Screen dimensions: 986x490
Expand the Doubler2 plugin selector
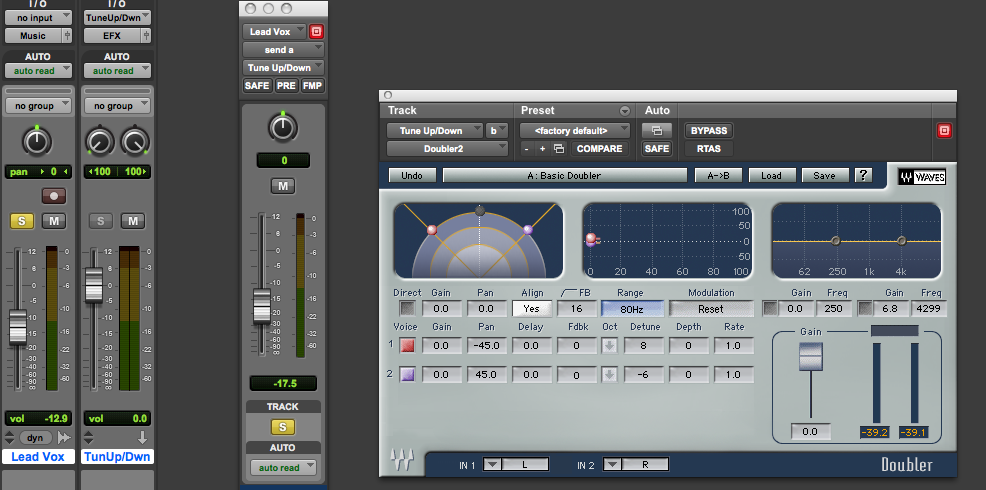click(x=446, y=148)
